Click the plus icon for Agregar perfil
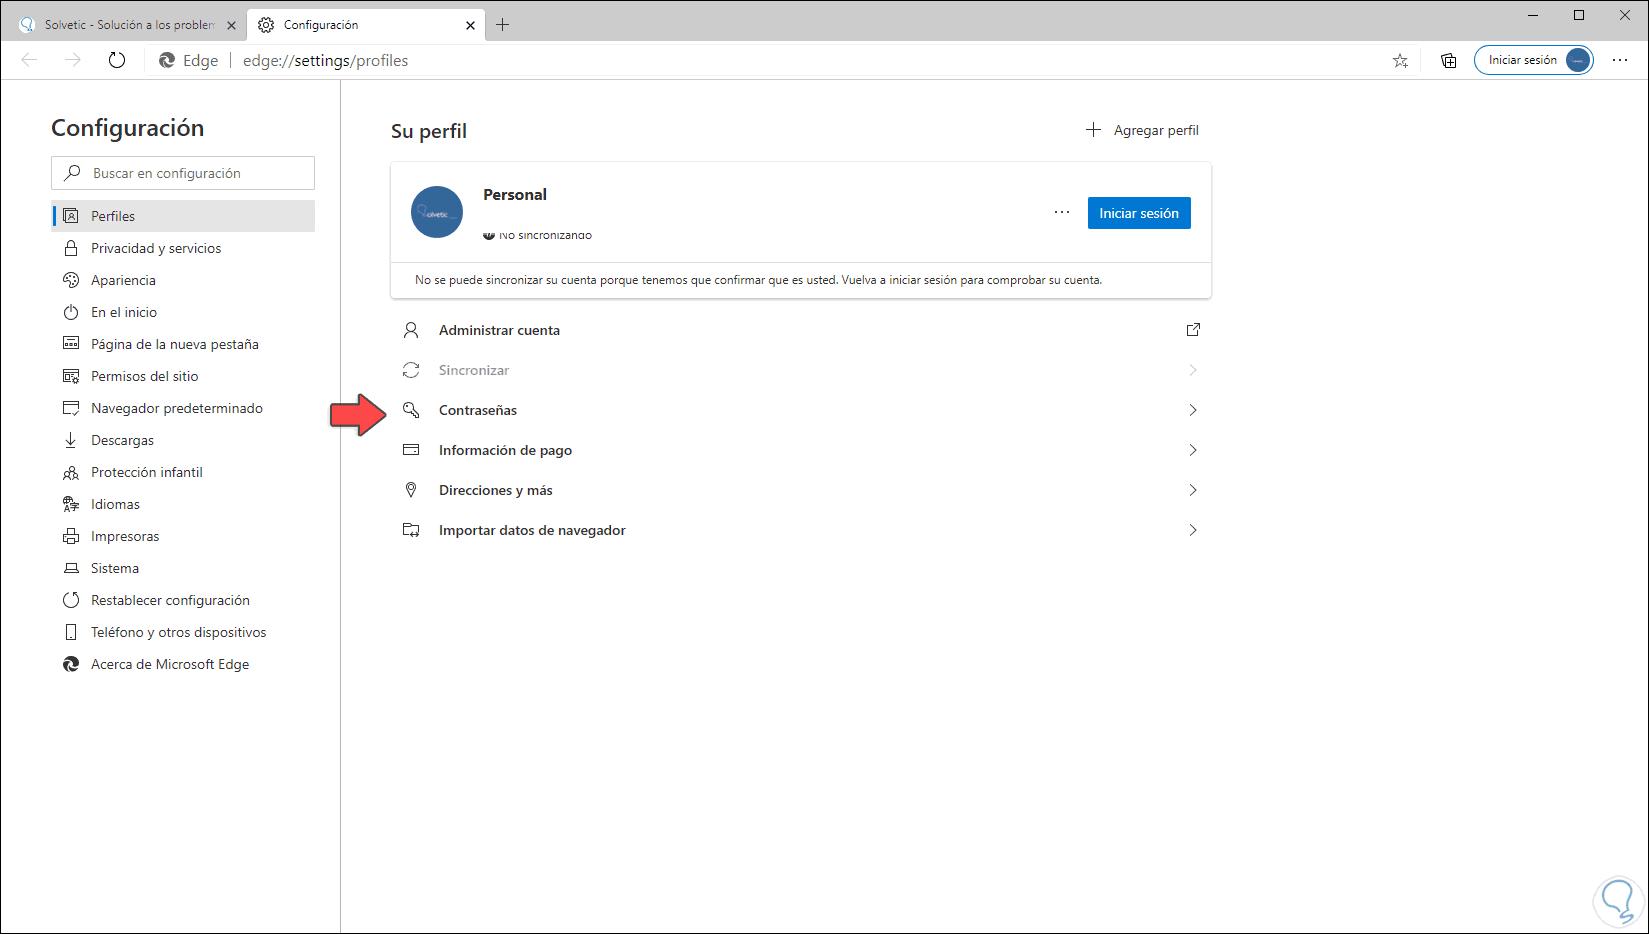 (x=1094, y=130)
